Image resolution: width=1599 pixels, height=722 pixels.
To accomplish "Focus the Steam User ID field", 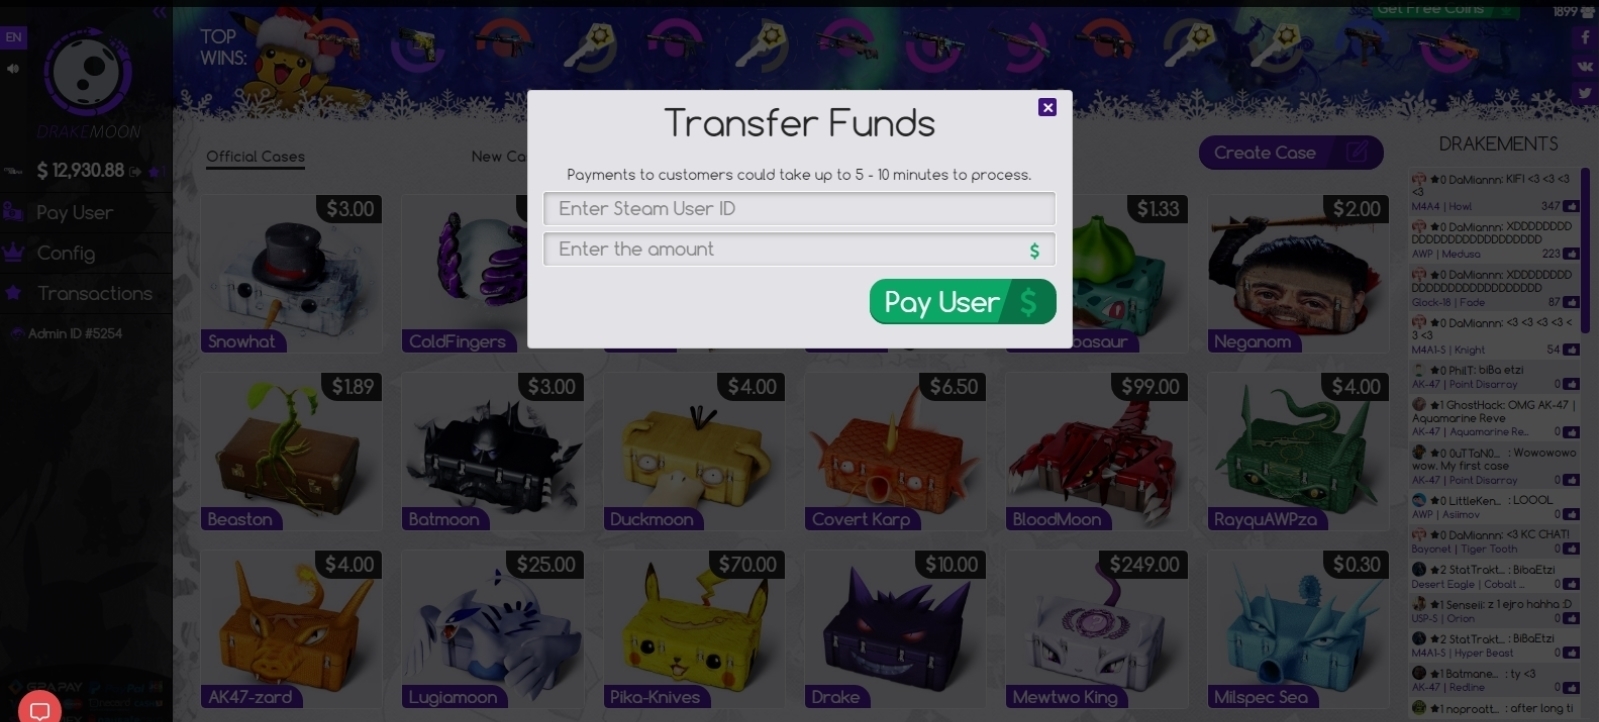I will (799, 208).
